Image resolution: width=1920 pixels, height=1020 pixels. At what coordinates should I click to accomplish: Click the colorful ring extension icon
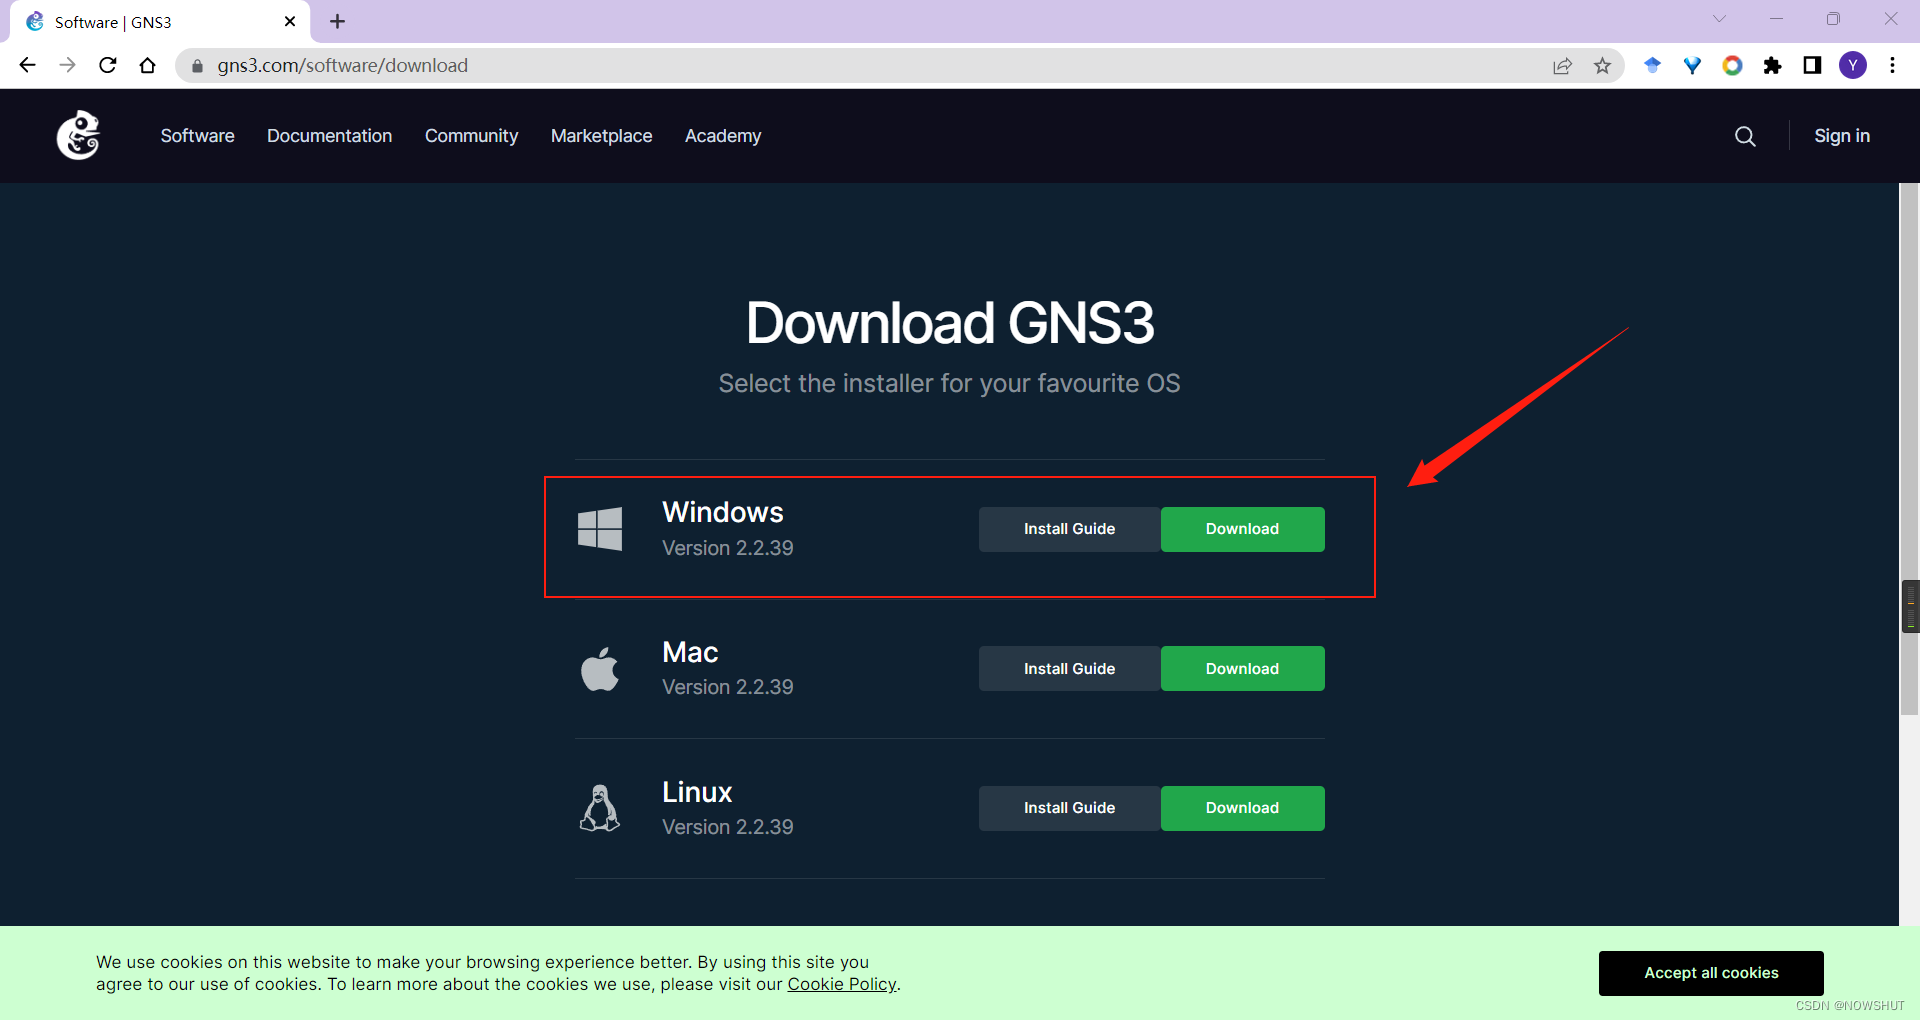point(1732,65)
